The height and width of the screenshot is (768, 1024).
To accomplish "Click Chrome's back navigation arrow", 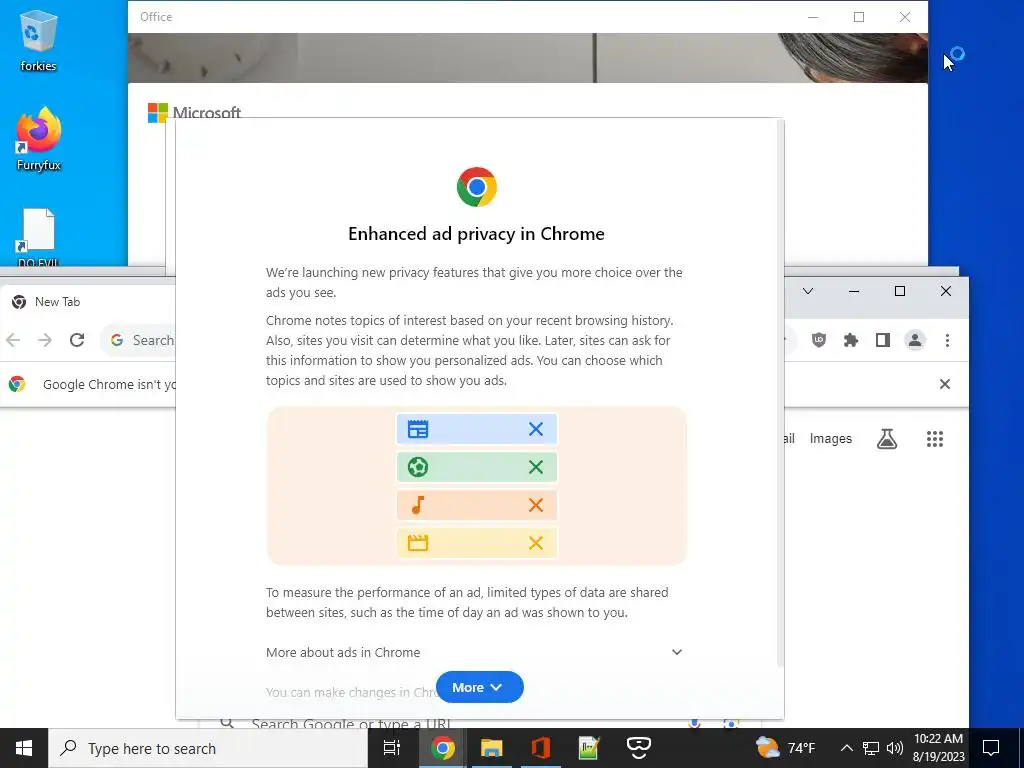I will (13, 340).
